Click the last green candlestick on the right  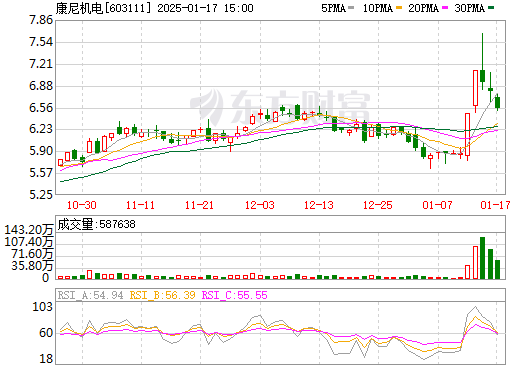tap(497, 102)
